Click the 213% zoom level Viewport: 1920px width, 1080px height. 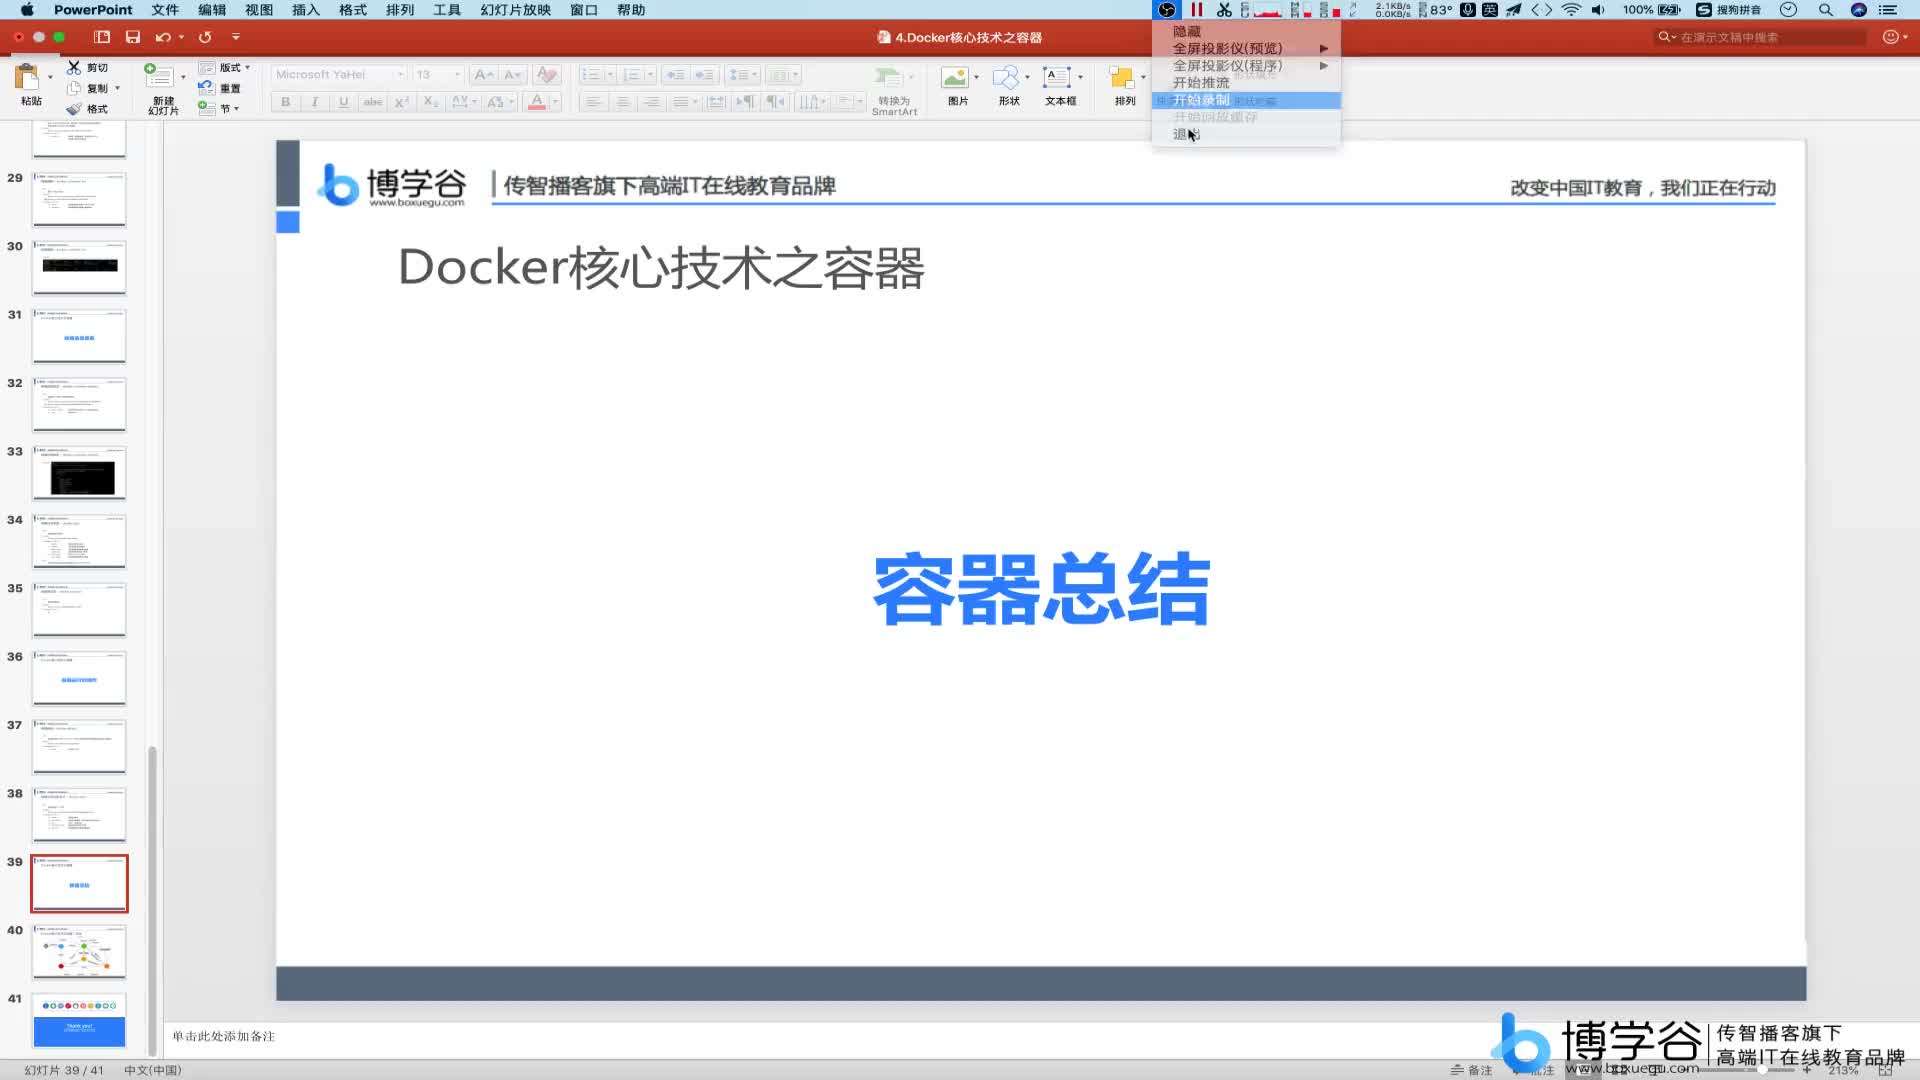pos(1843,1070)
